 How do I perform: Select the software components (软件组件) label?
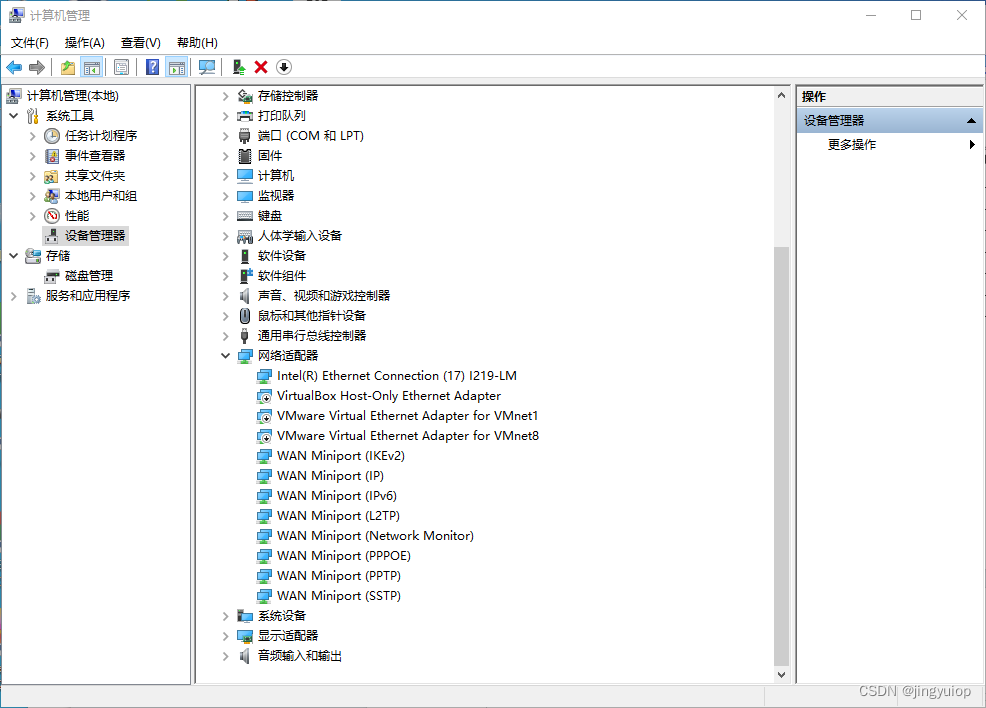[x=282, y=276]
